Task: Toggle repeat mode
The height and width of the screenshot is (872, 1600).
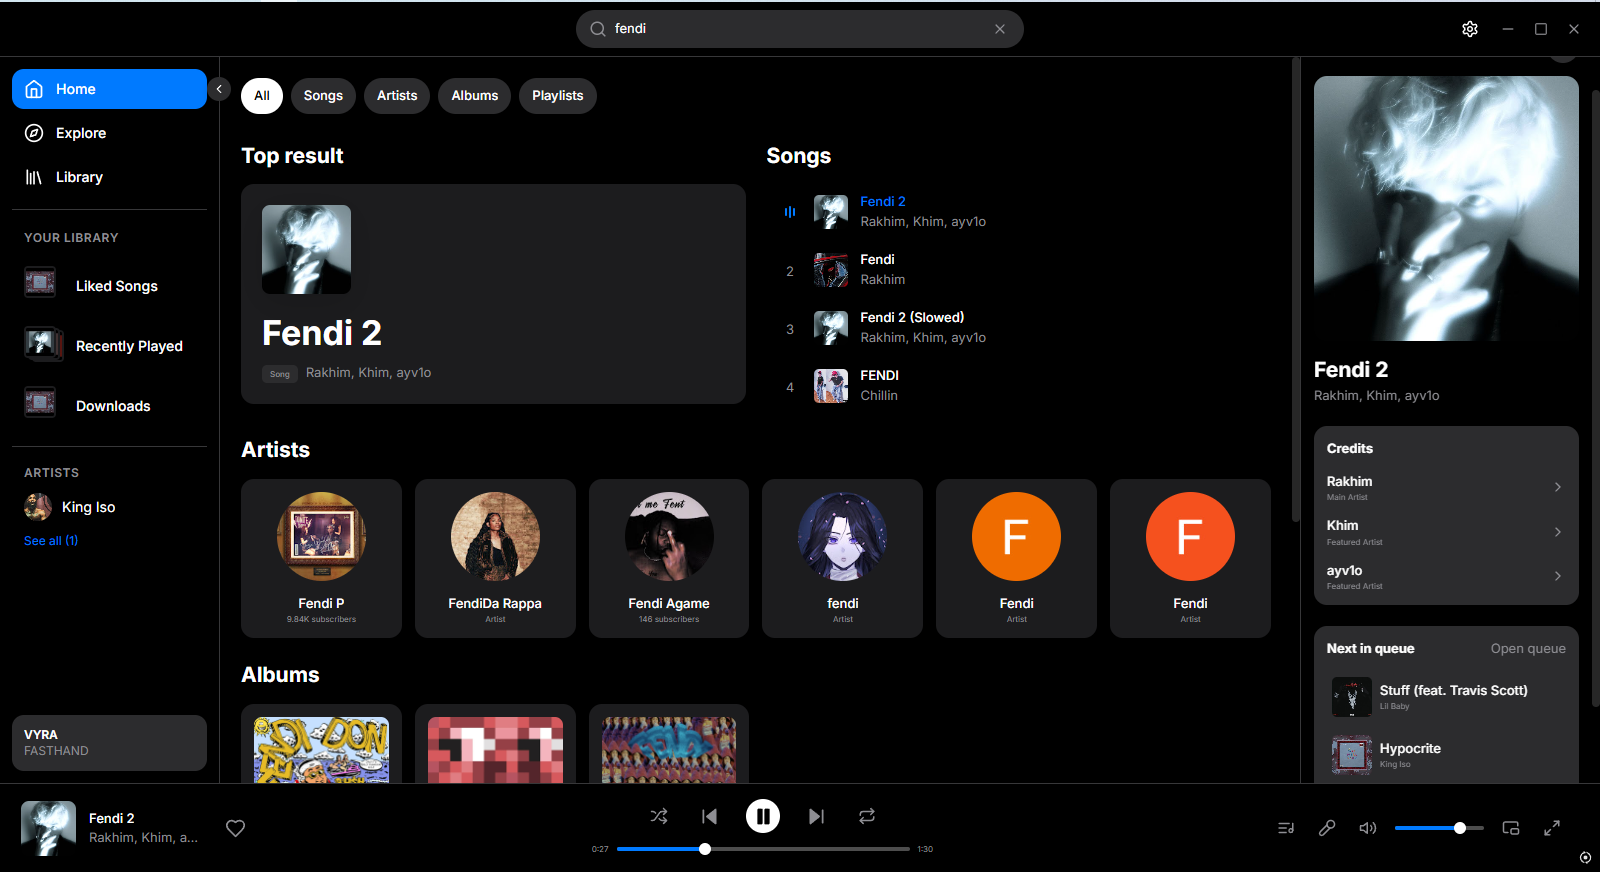Action: point(867,816)
